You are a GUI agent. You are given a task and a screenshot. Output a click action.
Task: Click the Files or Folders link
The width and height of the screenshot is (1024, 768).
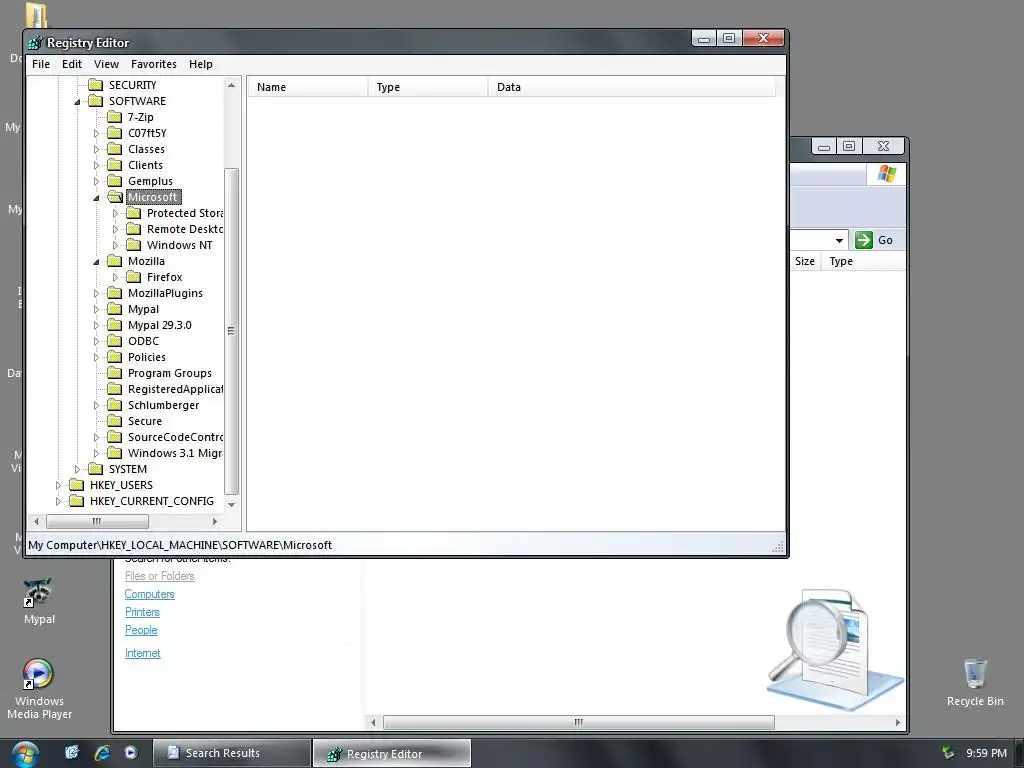coord(159,575)
